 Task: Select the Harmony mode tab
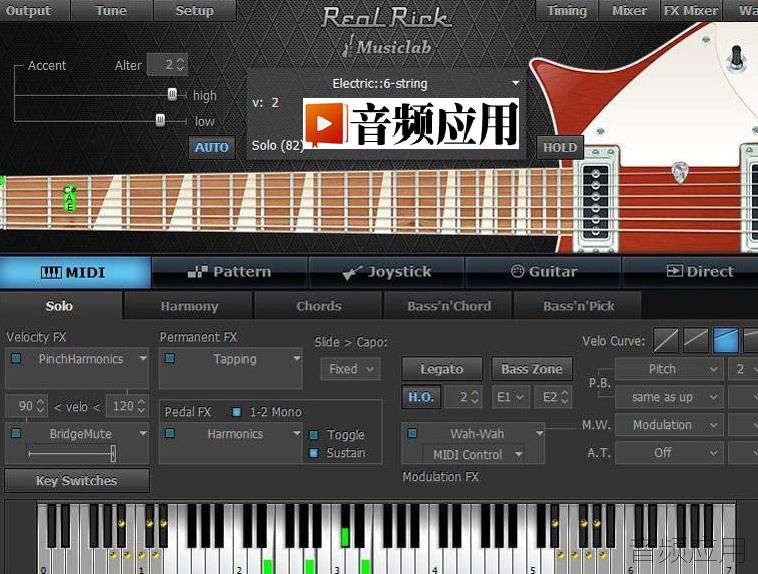[x=189, y=306]
